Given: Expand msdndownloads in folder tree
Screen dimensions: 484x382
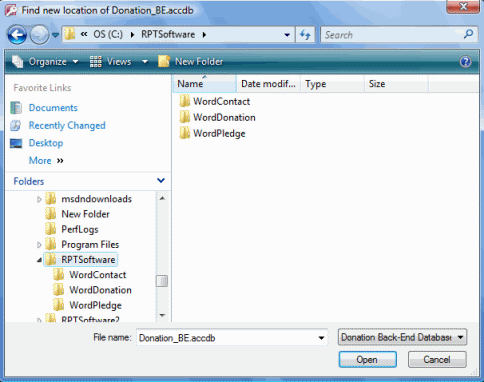Looking at the screenshot, I should [39, 199].
